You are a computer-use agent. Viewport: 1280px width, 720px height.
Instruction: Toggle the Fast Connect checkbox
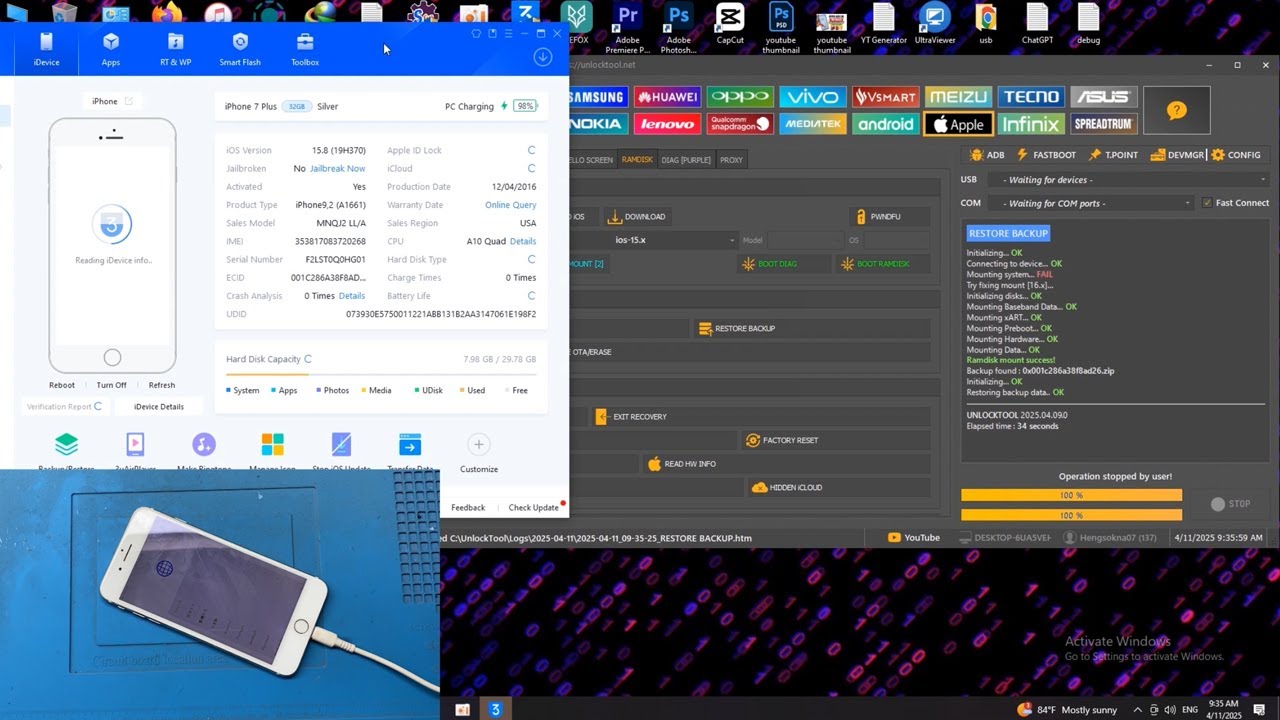(1207, 203)
